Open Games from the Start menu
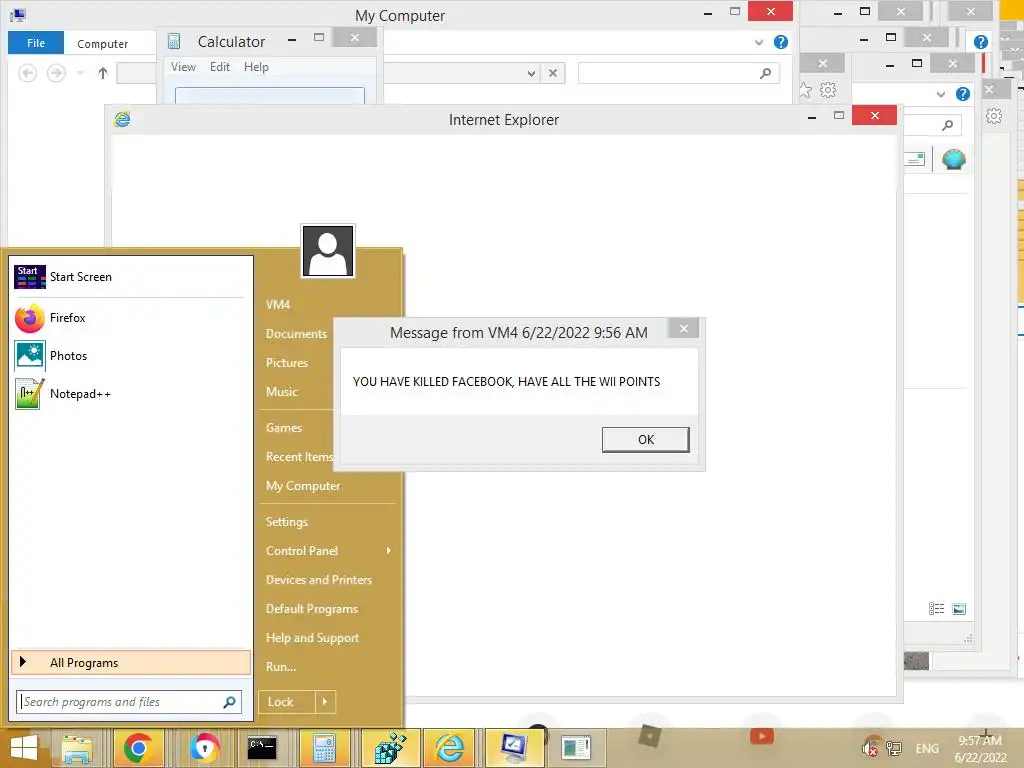The image size is (1024, 768). pos(283,428)
